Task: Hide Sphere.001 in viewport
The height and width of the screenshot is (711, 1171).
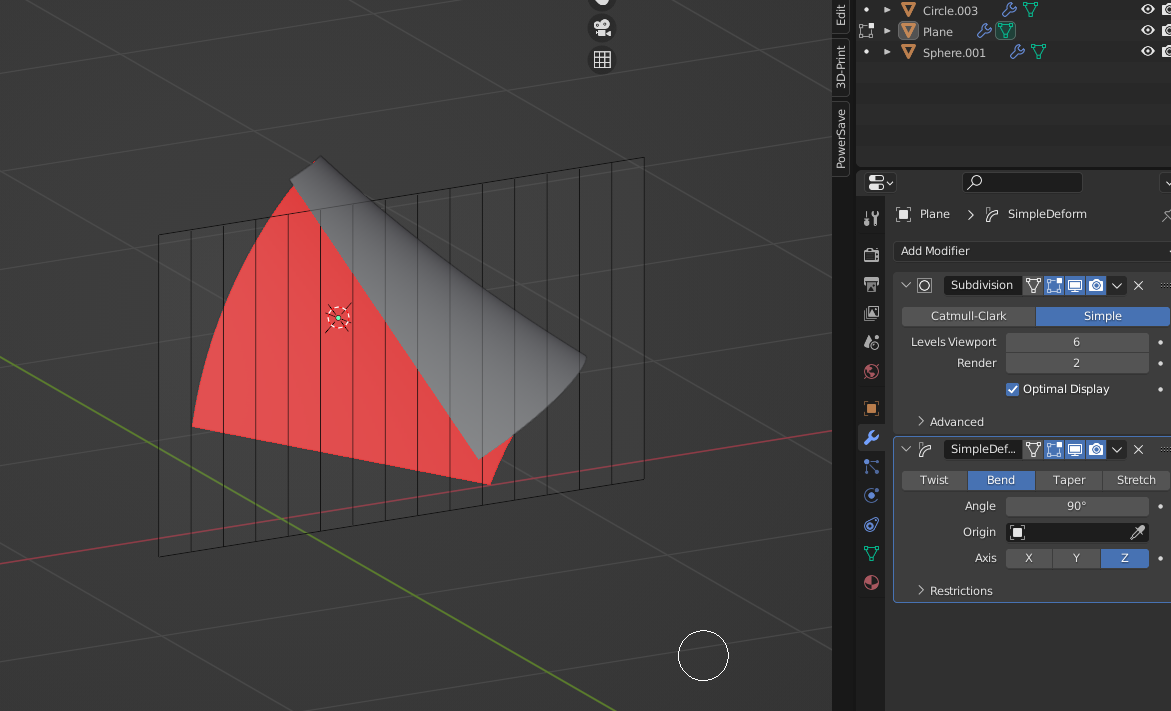Action: pos(1148,52)
